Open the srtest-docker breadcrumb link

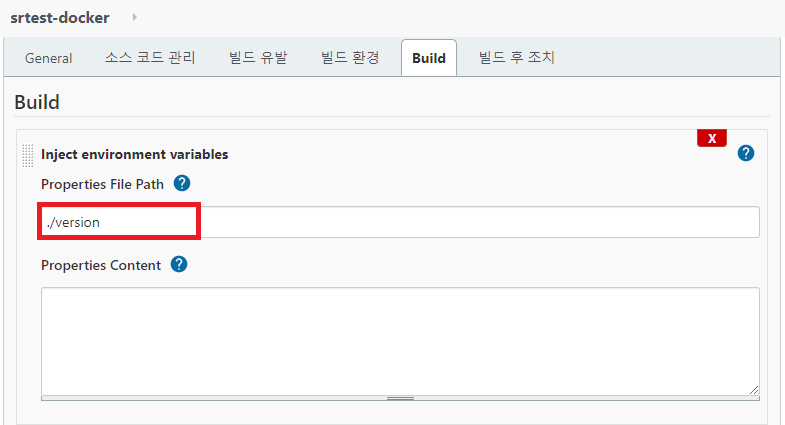60,18
